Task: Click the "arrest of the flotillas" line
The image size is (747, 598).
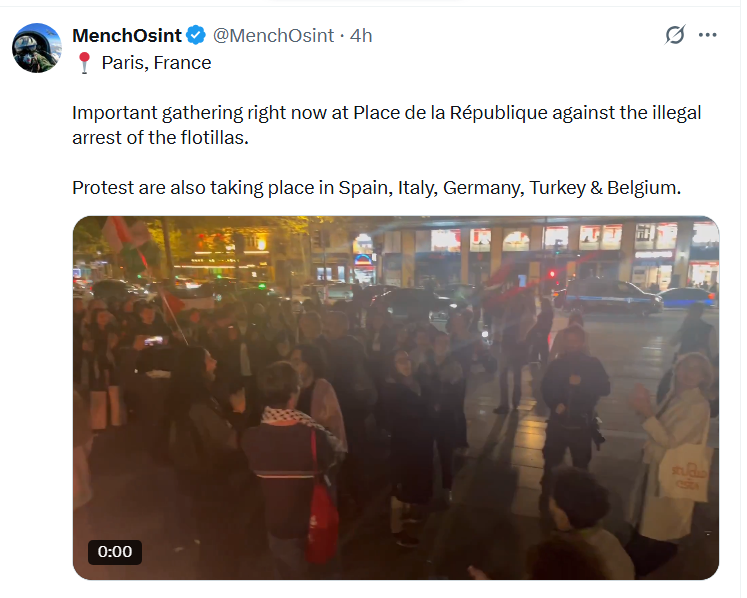Action: pyautogui.click(x=159, y=137)
